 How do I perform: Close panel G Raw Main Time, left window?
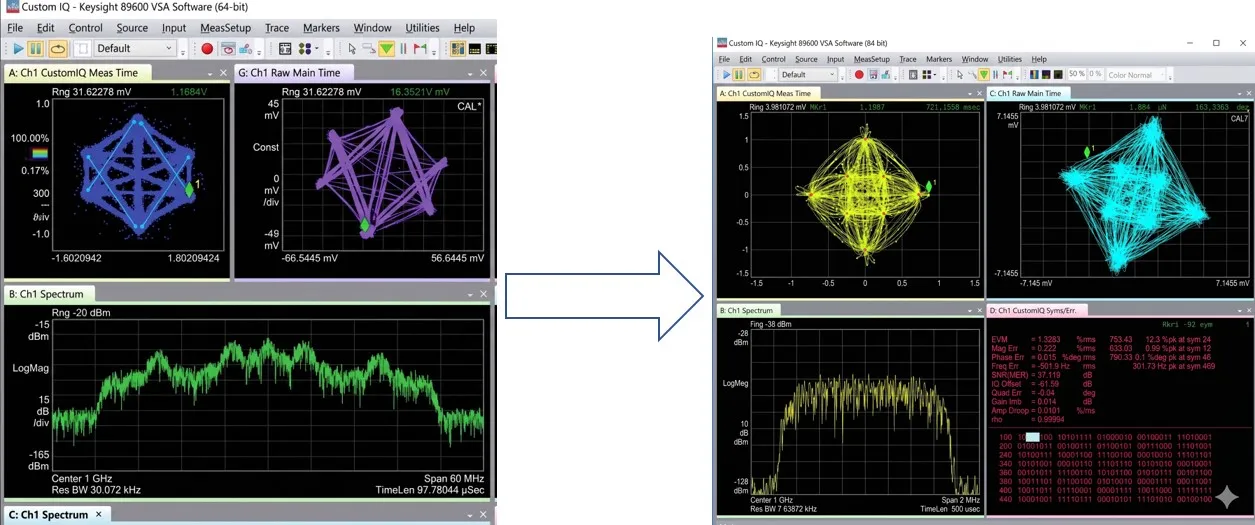click(484, 73)
